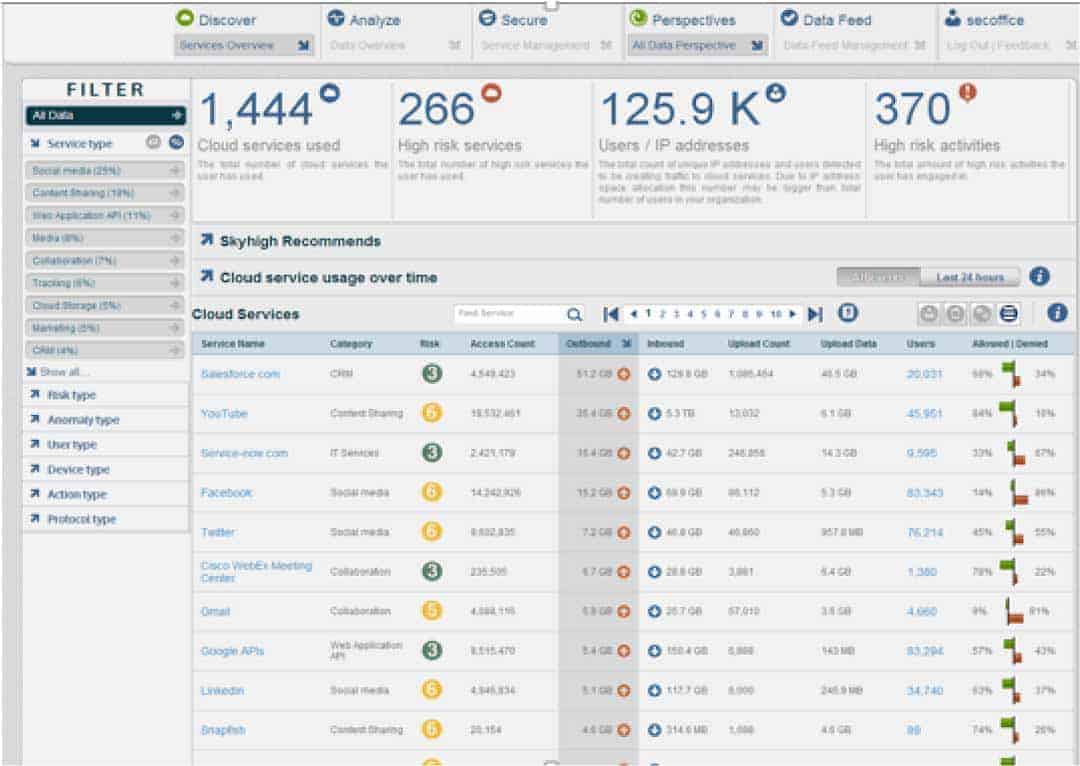
Task: Click the third grey view icon
Action: (x=982, y=314)
